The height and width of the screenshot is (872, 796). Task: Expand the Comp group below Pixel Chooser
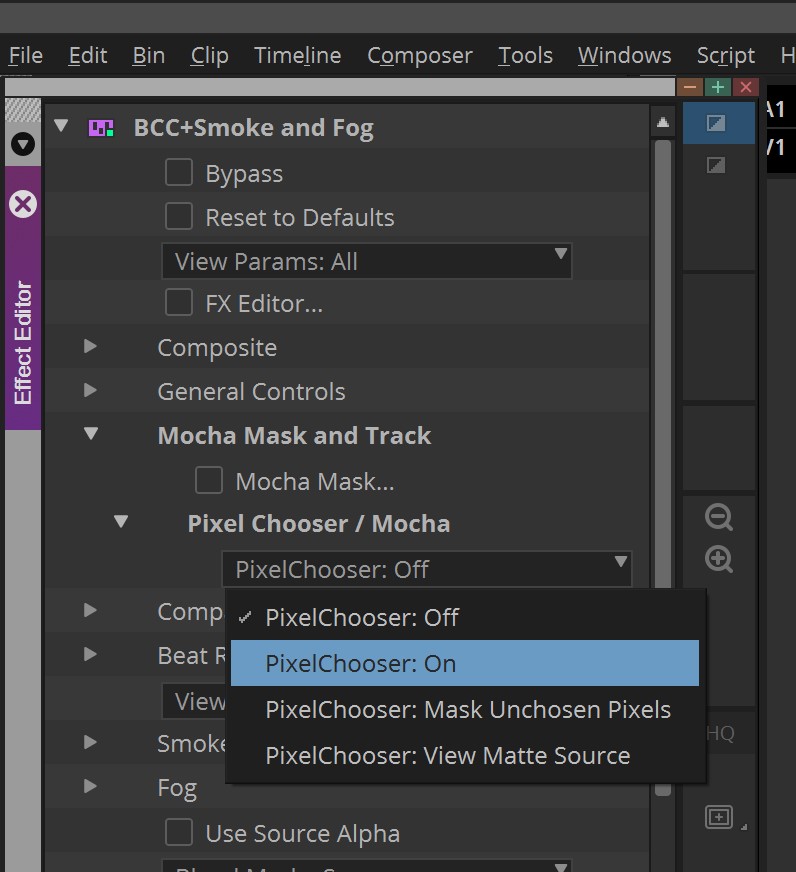90,610
